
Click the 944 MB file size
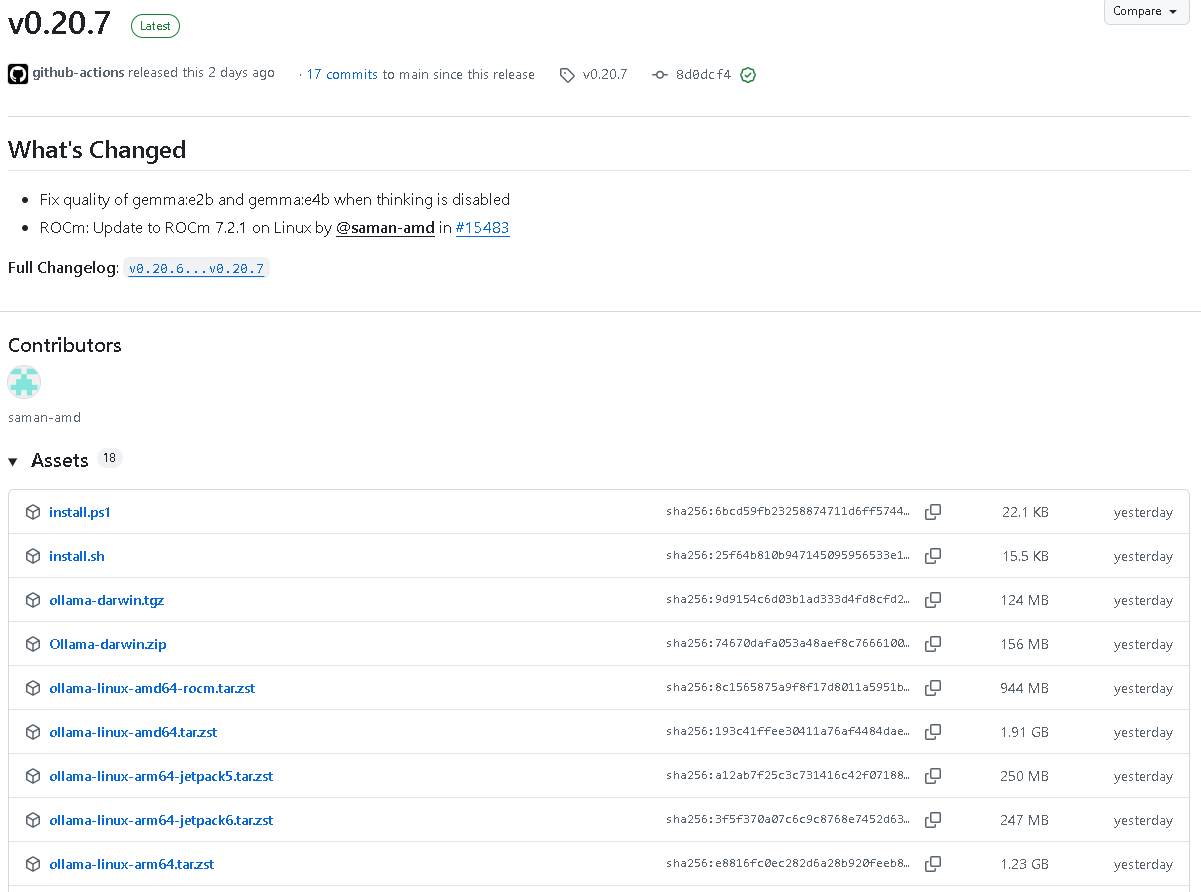point(1025,688)
